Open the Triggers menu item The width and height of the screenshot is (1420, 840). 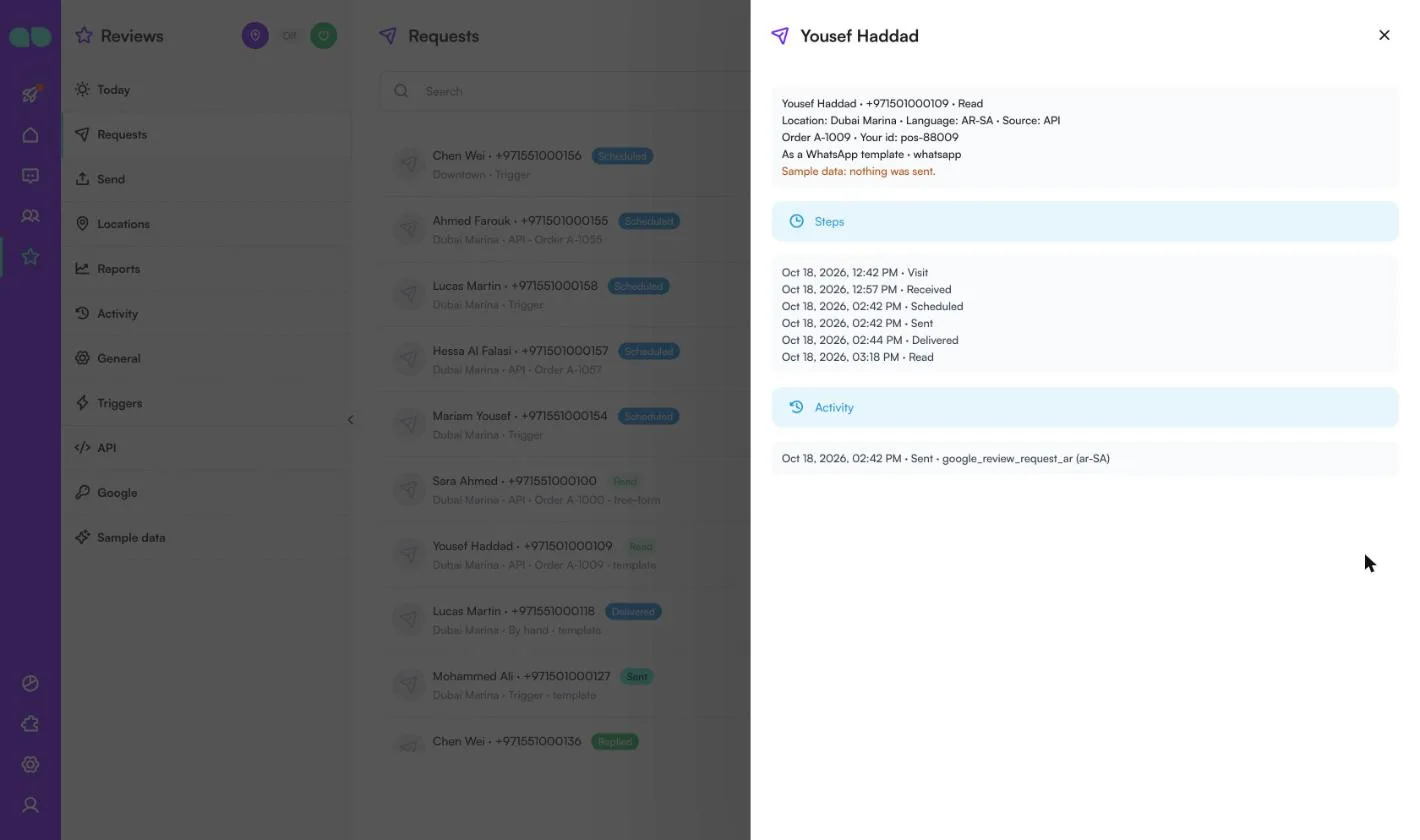[206, 403]
